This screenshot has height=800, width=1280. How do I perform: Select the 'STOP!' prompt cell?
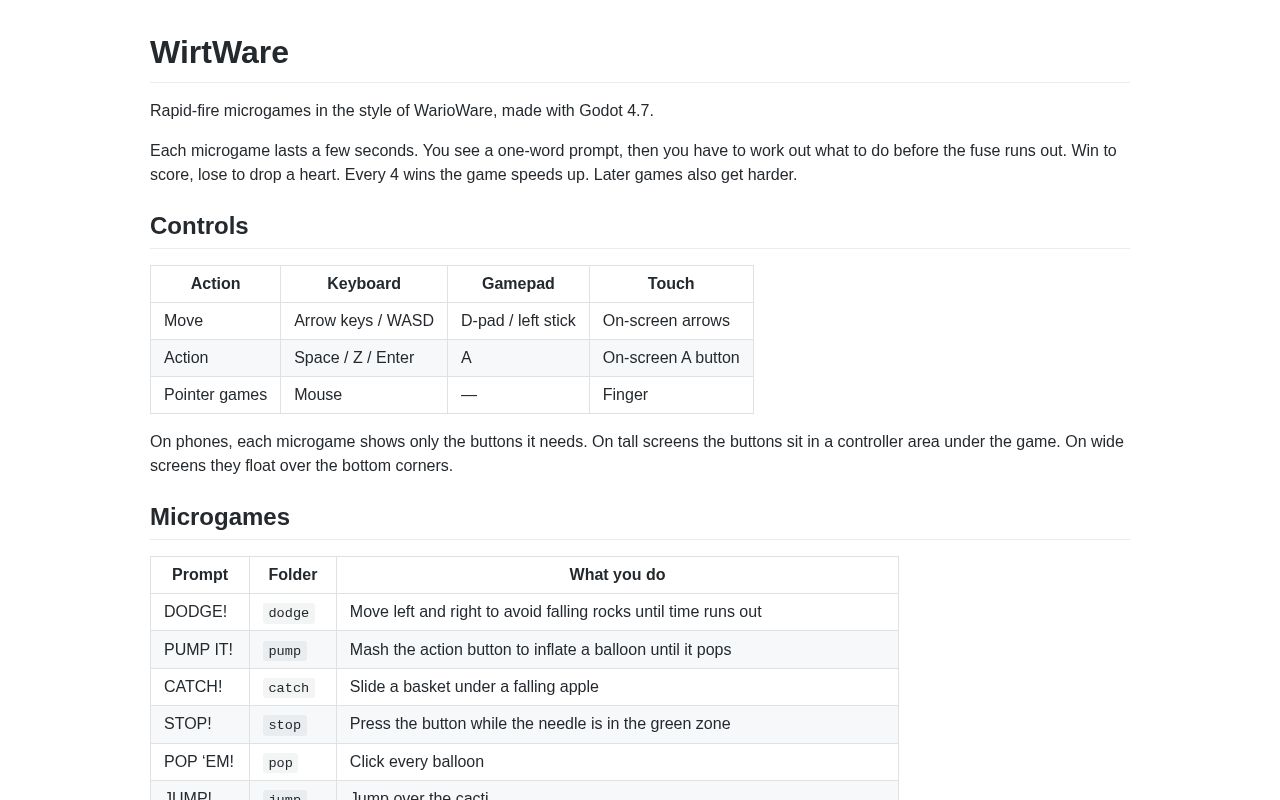click(200, 724)
